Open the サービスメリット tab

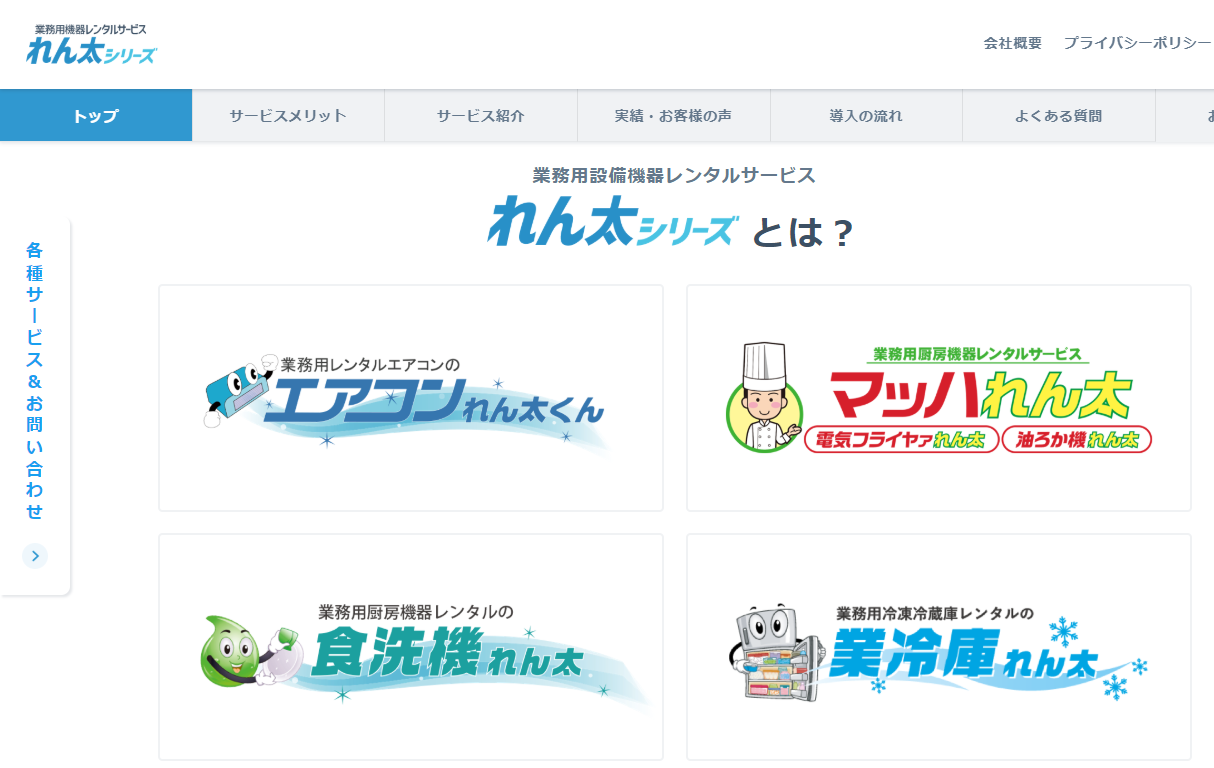288,115
